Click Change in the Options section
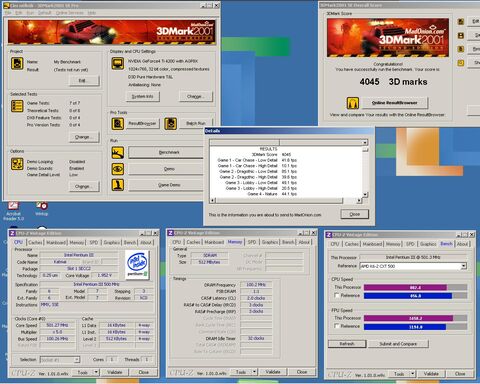The height and width of the screenshot is (384, 480). [84, 186]
